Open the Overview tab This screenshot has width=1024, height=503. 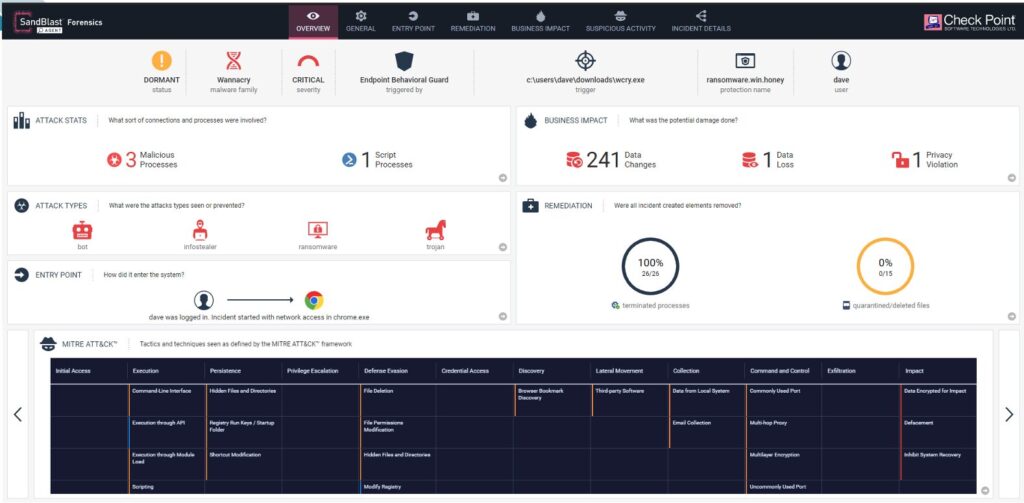click(x=313, y=22)
